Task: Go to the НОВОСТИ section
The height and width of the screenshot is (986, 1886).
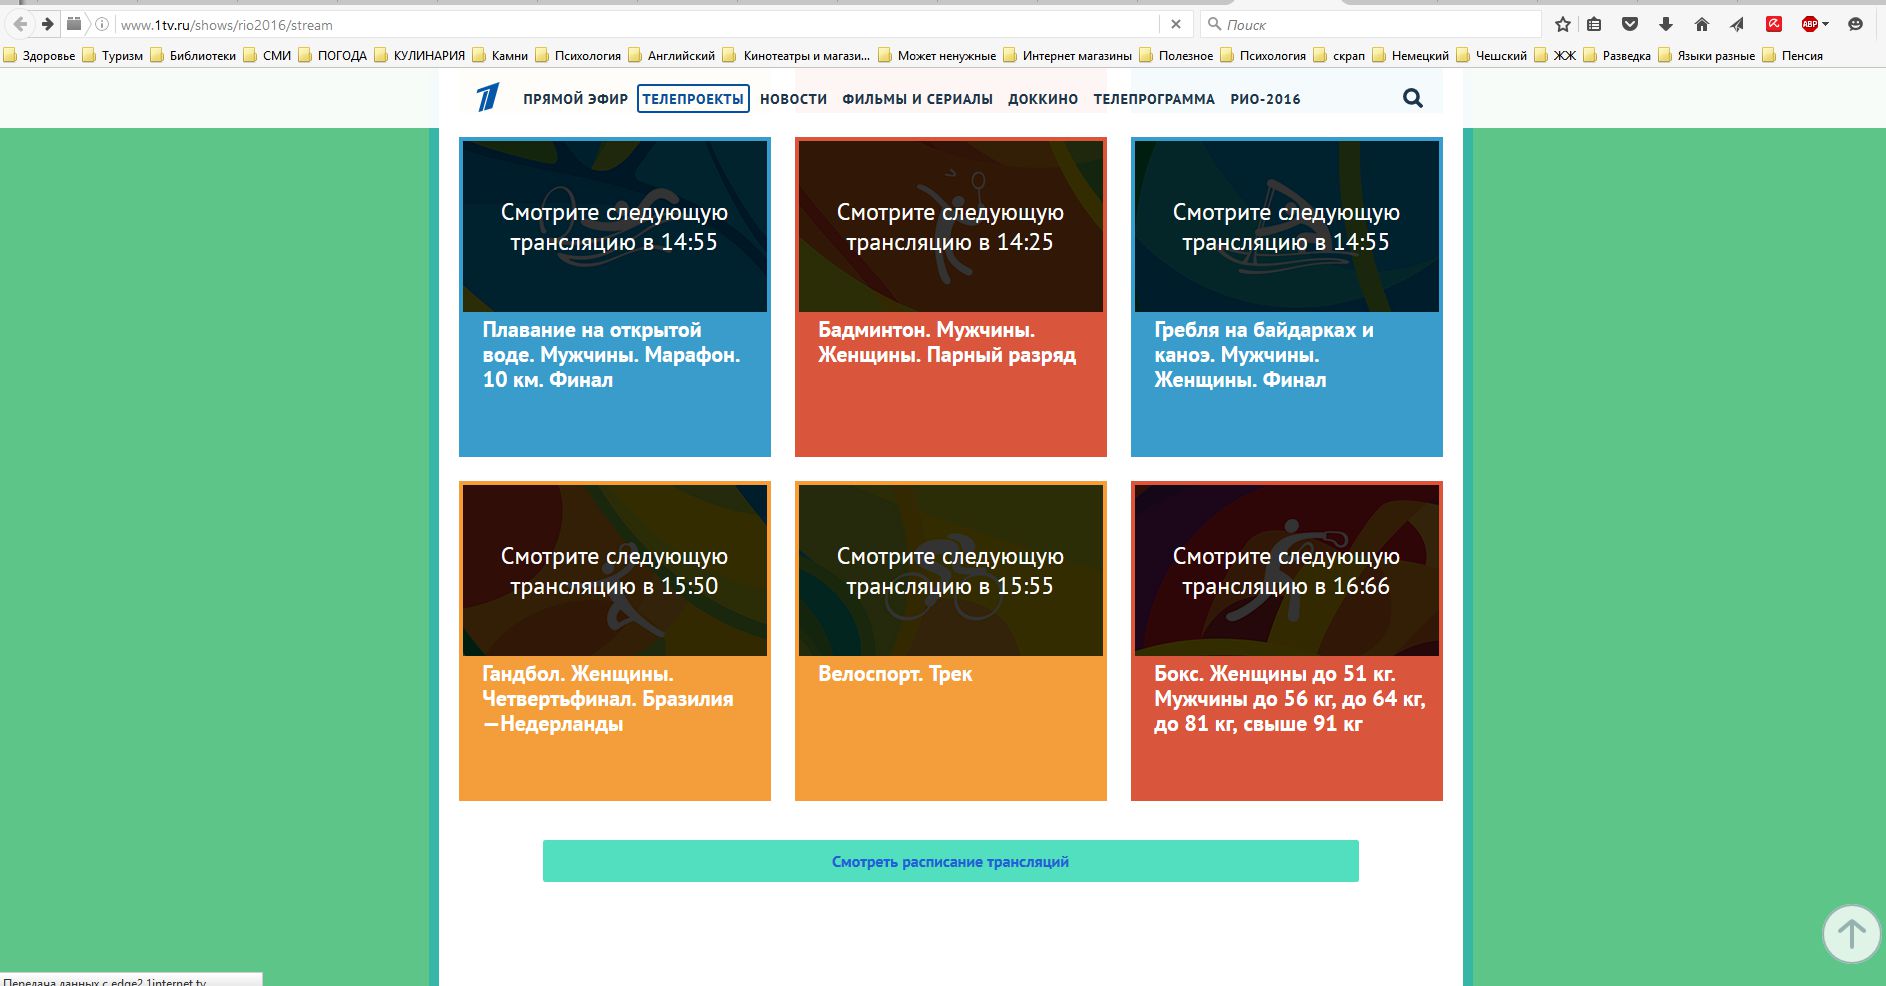Action: (x=793, y=99)
